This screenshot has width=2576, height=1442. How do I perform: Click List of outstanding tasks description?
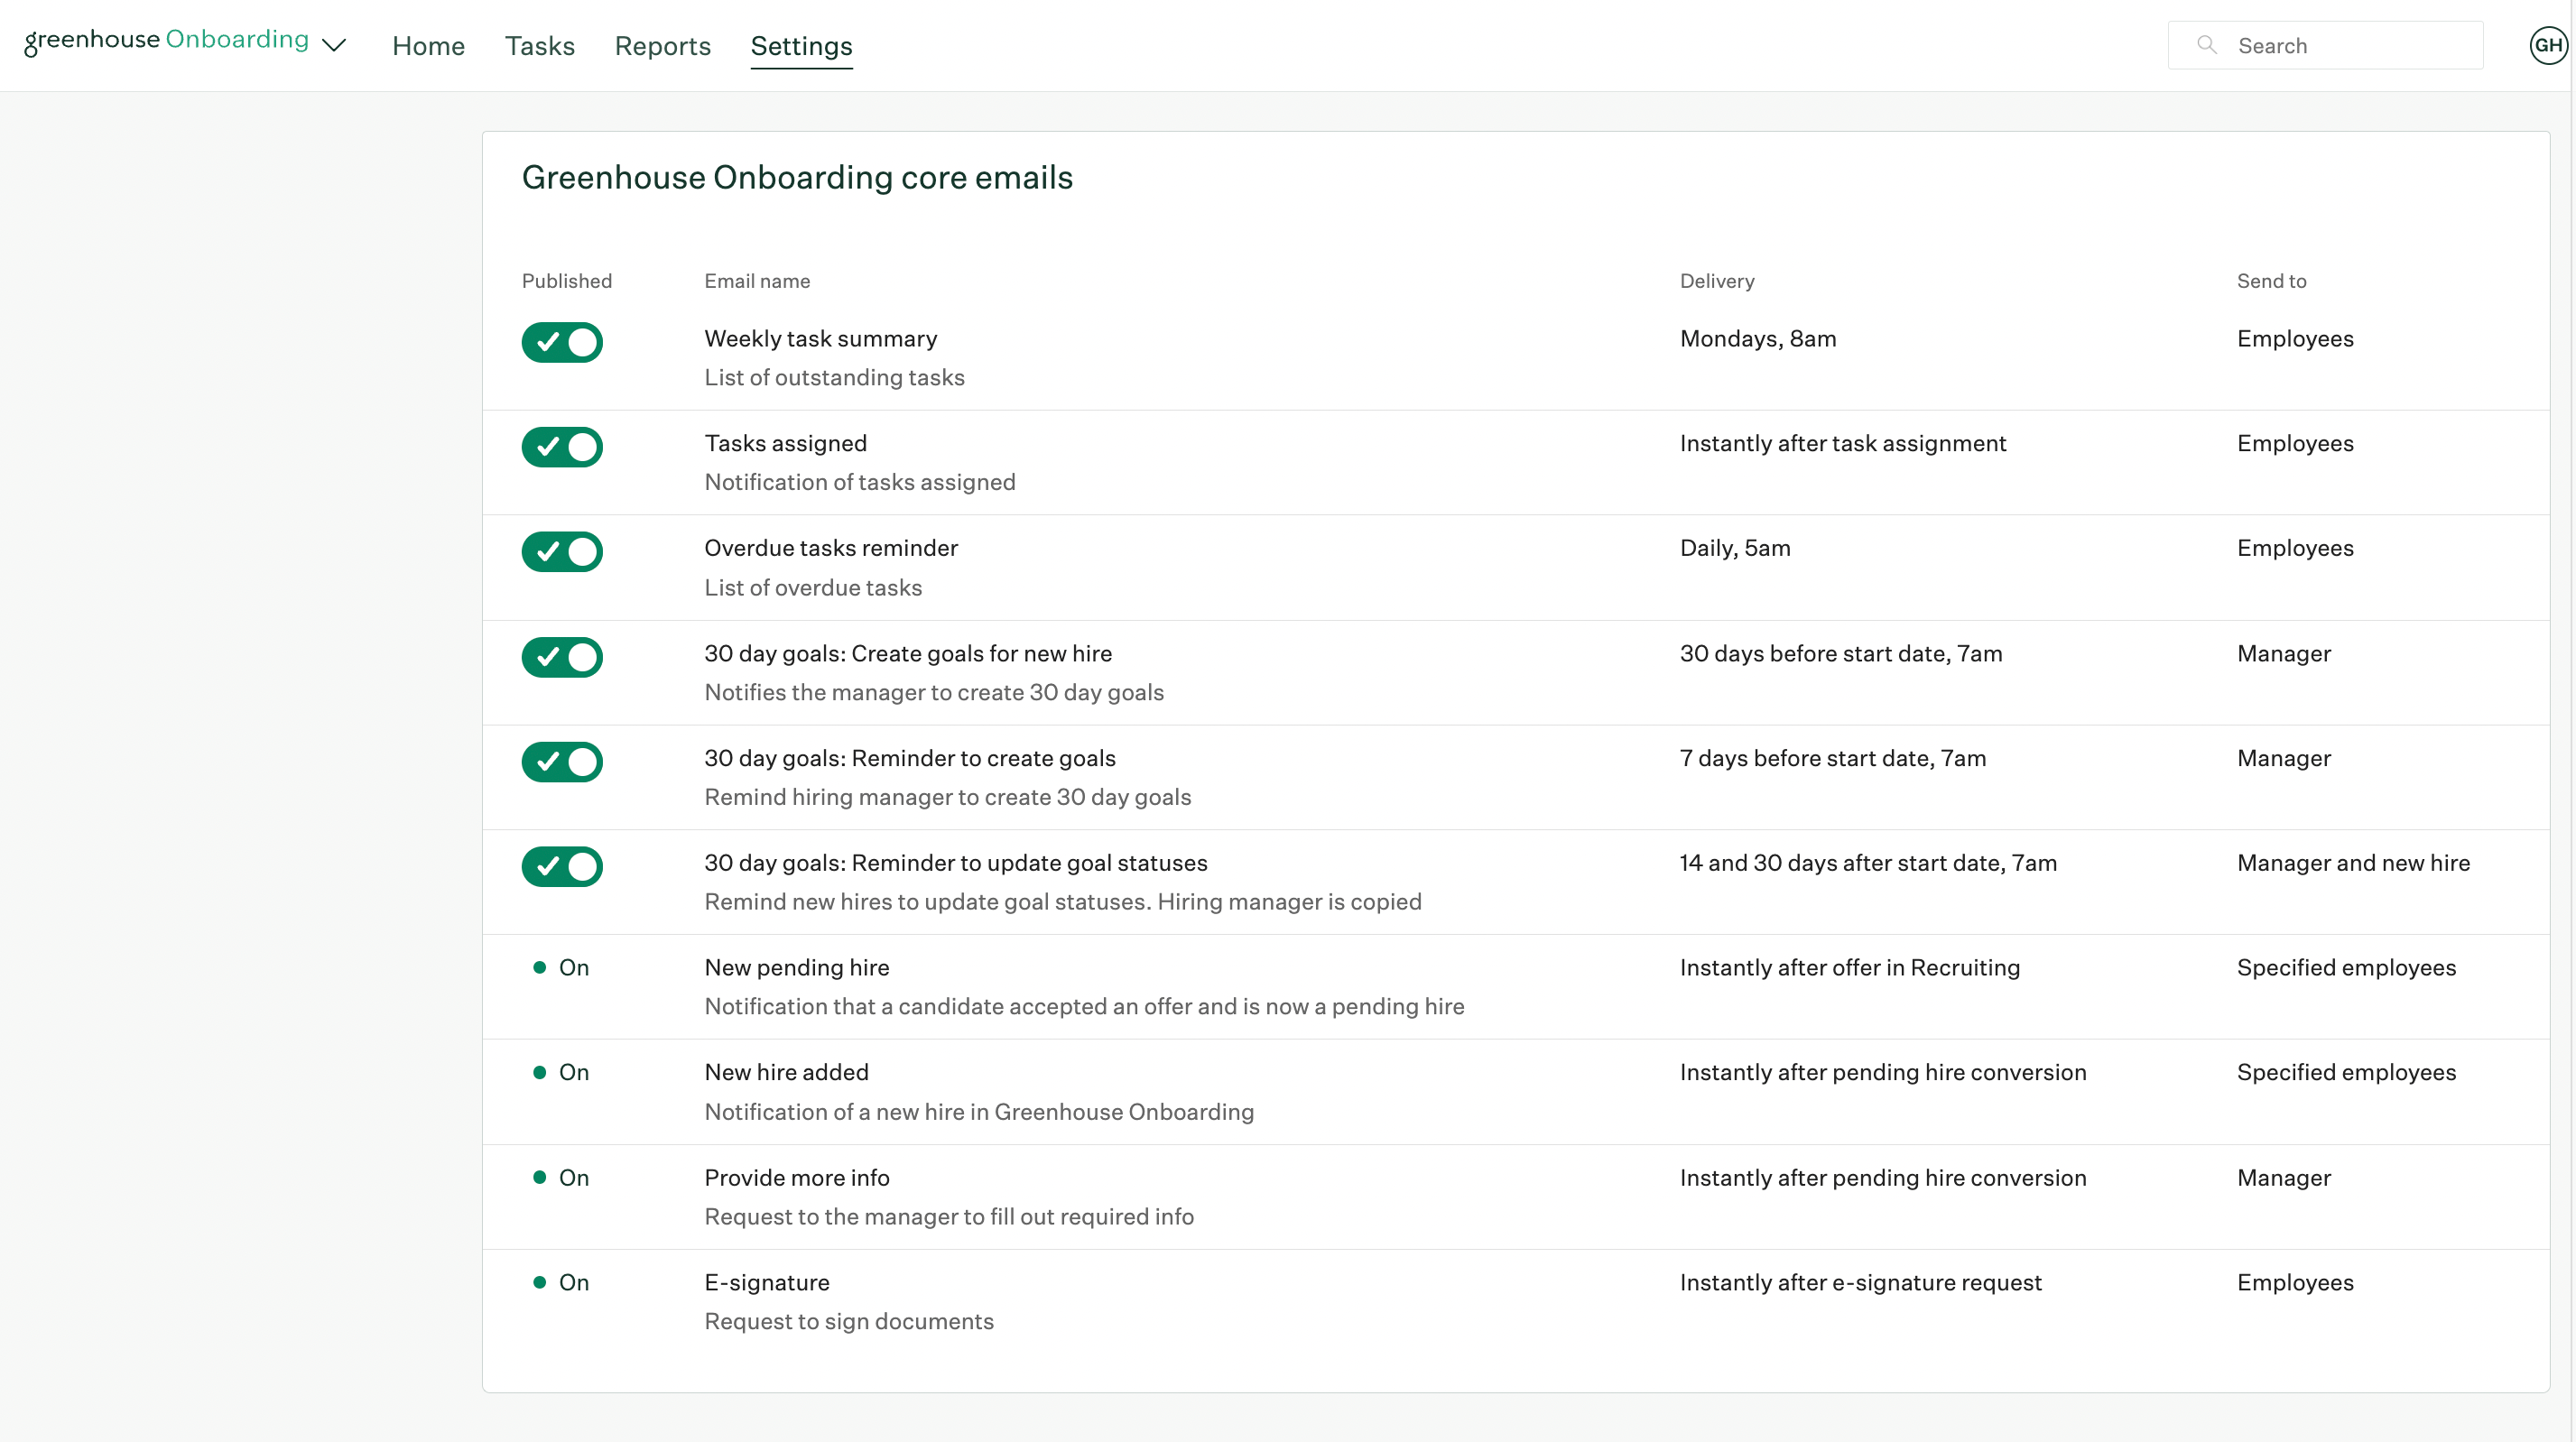click(834, 378)
